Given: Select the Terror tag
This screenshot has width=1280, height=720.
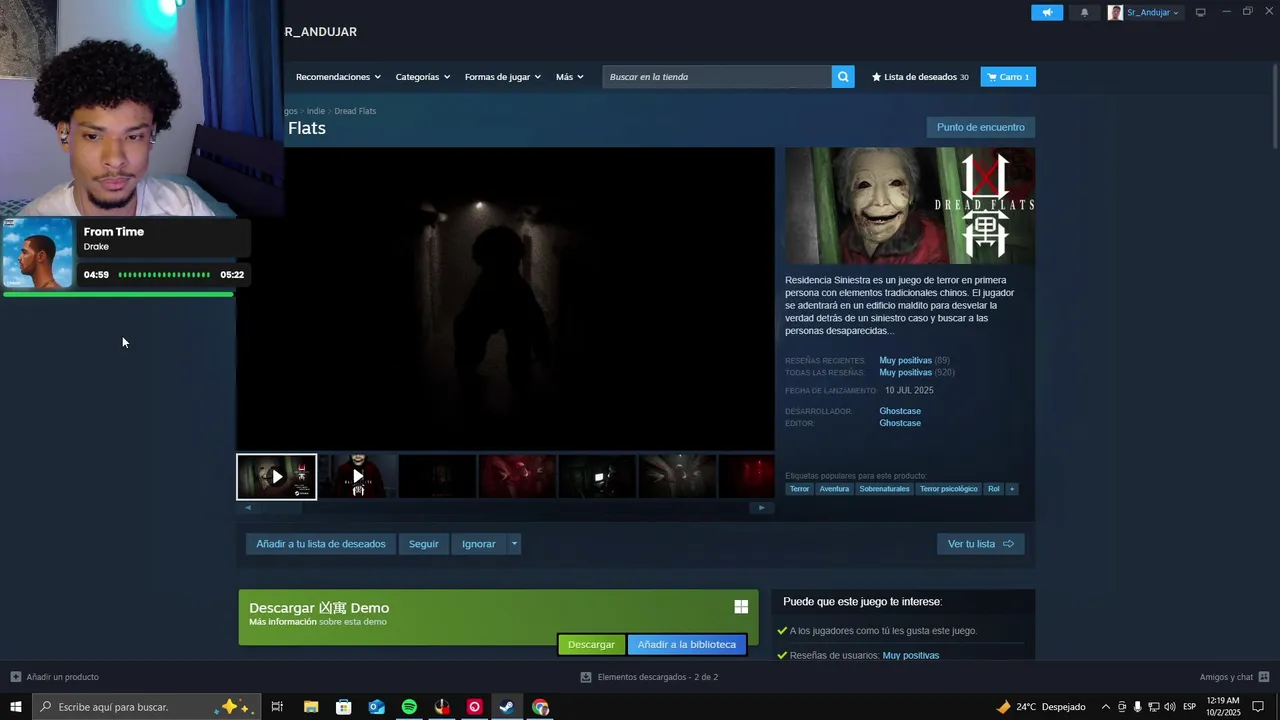Looking at the screenshot, I should tap(799, 489).
